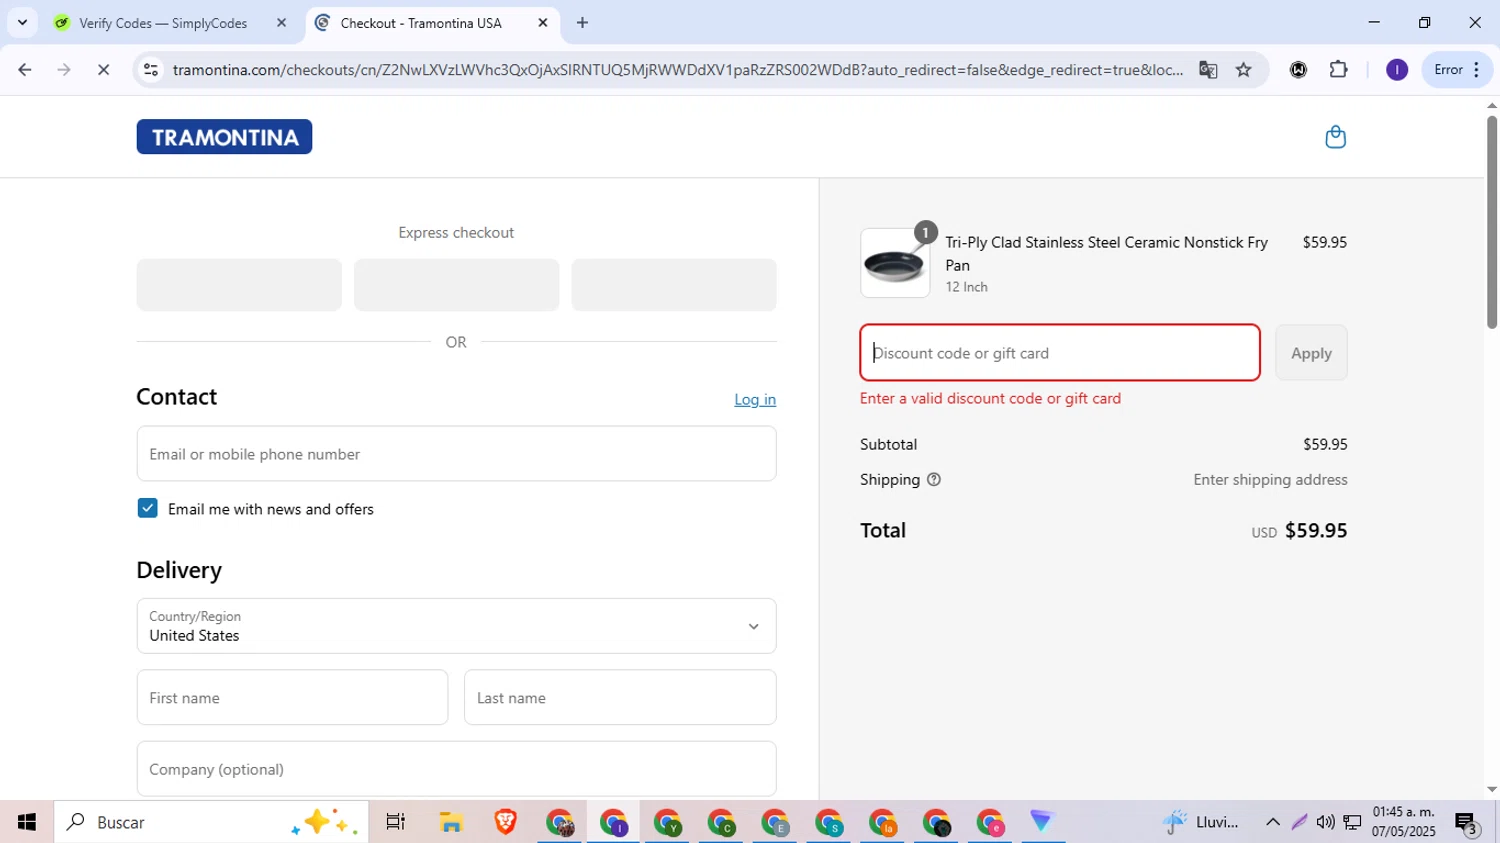
Task: Bookmark this page with the star icon
Action: [x=1243, y=70]
